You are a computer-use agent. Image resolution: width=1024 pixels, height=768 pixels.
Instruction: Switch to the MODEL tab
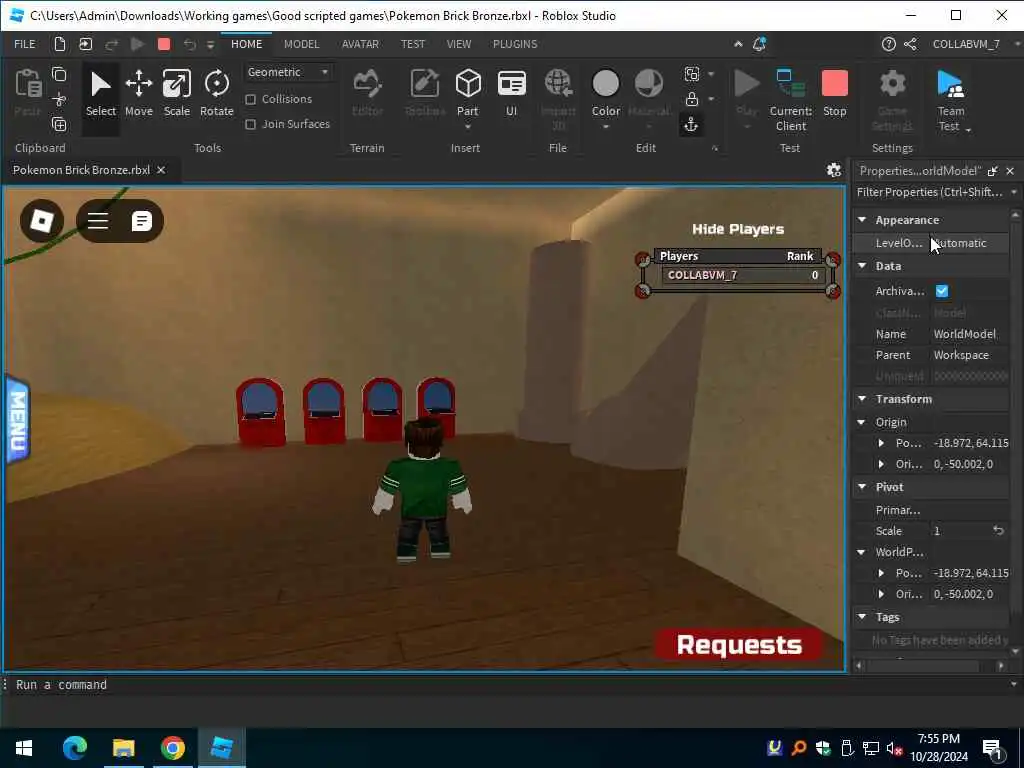coord(301,44)
